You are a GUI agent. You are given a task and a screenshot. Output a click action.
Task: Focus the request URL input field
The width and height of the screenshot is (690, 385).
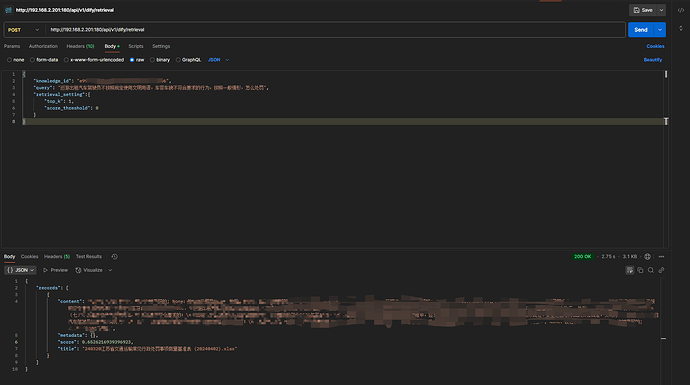335,30
